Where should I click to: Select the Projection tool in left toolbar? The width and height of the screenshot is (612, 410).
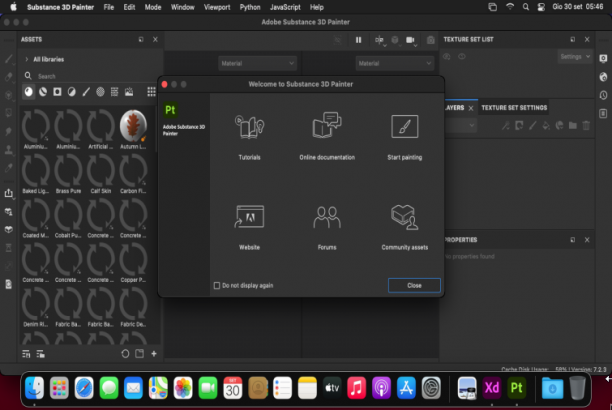click(9, 95)
